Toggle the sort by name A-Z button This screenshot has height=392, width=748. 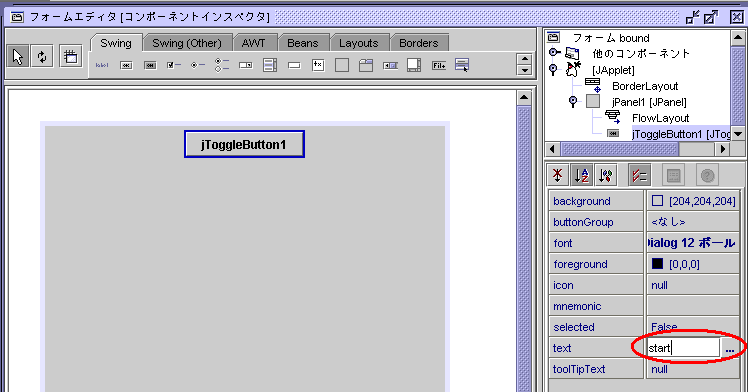point(582,175)
